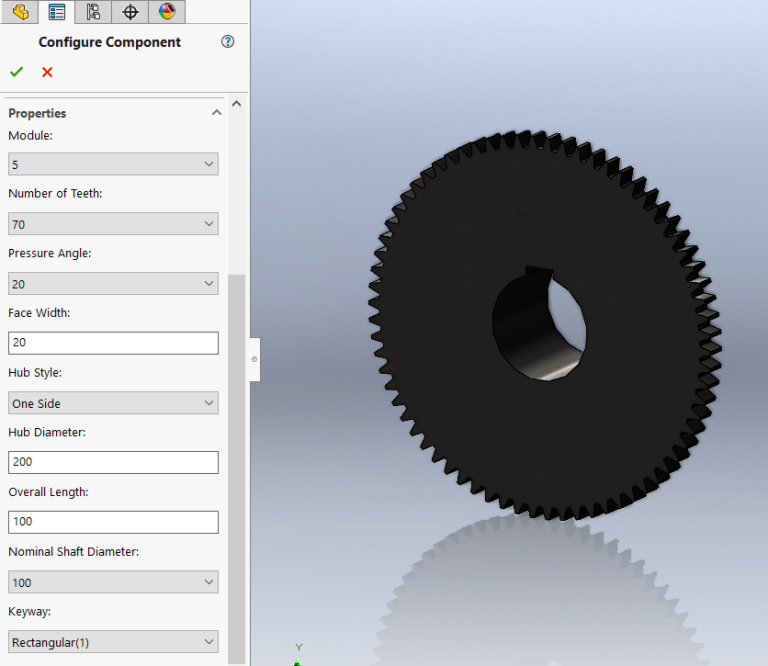Click the PropertyManager vertical scrollbar thumb

coord(237,468)
